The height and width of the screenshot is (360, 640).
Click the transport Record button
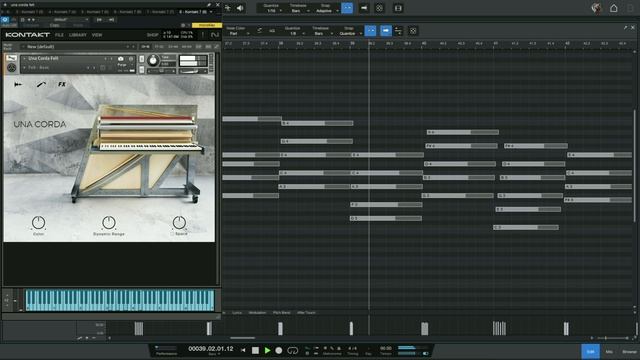[279, 350]
